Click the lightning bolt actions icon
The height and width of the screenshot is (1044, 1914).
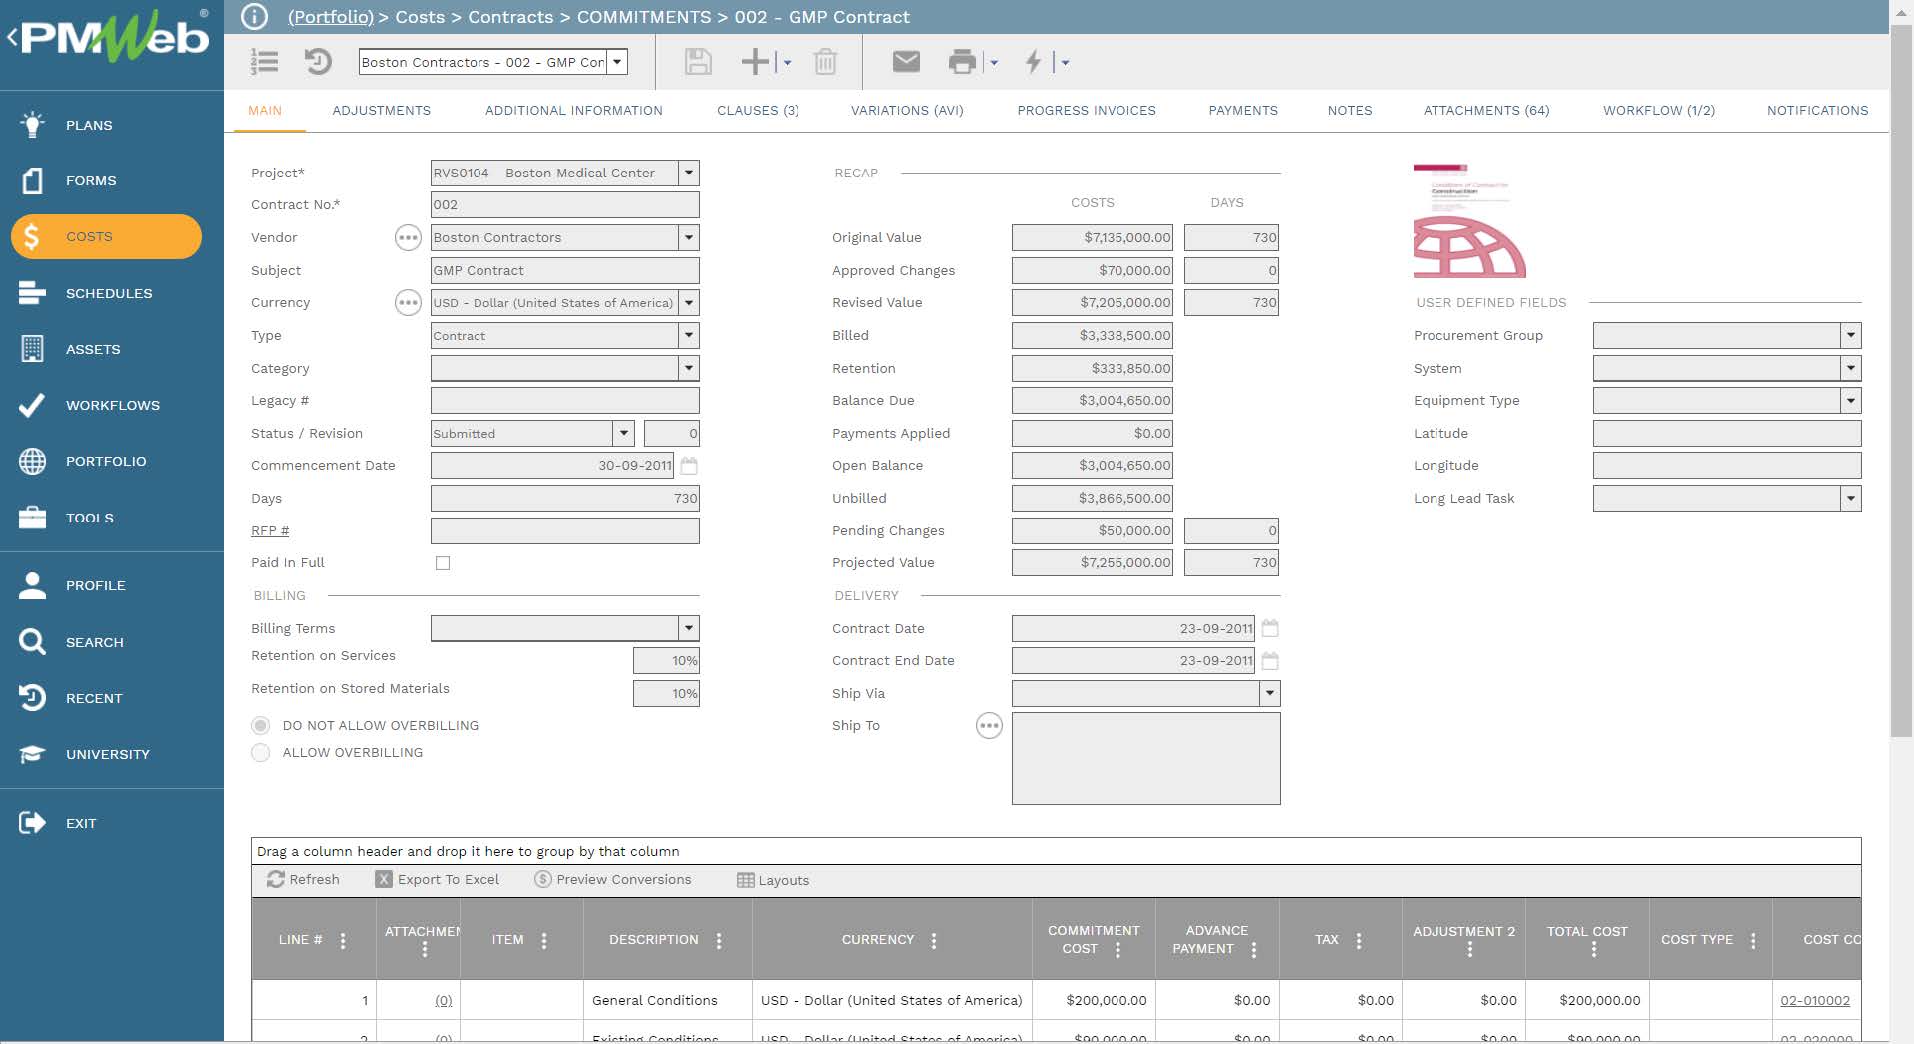[x=1033, y=62]
